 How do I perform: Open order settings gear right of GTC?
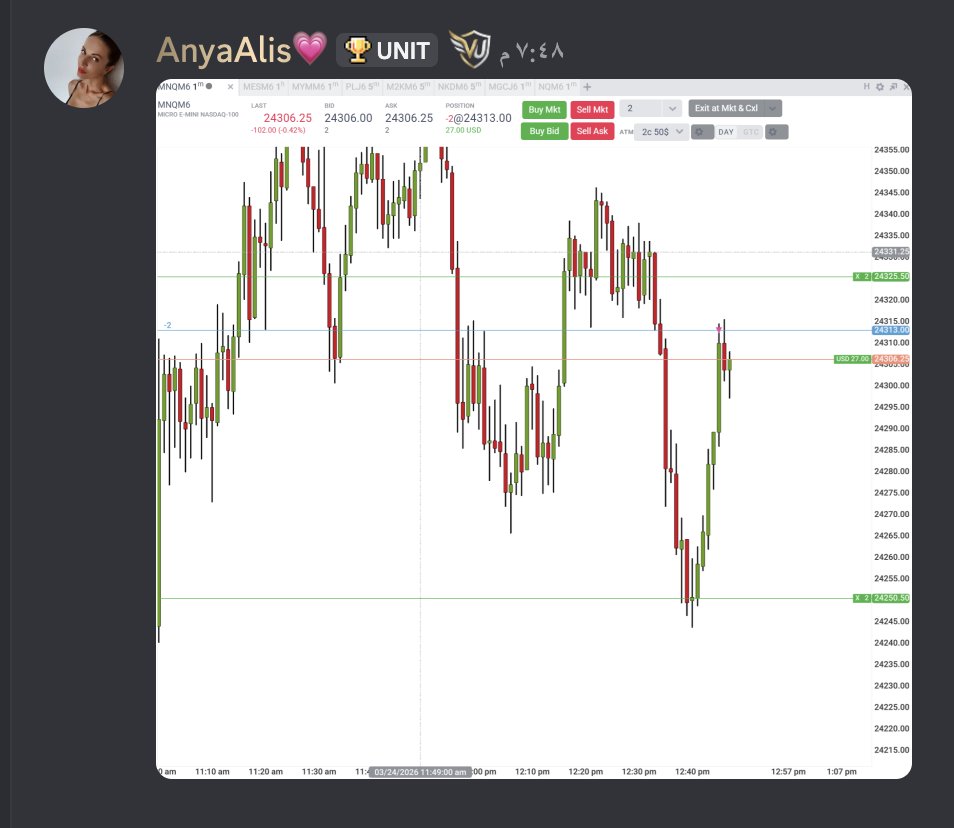776,132
